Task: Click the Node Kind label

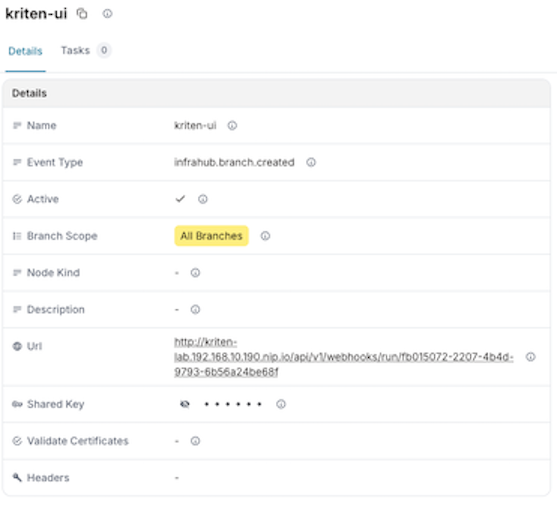Action: tap(53, 272)
